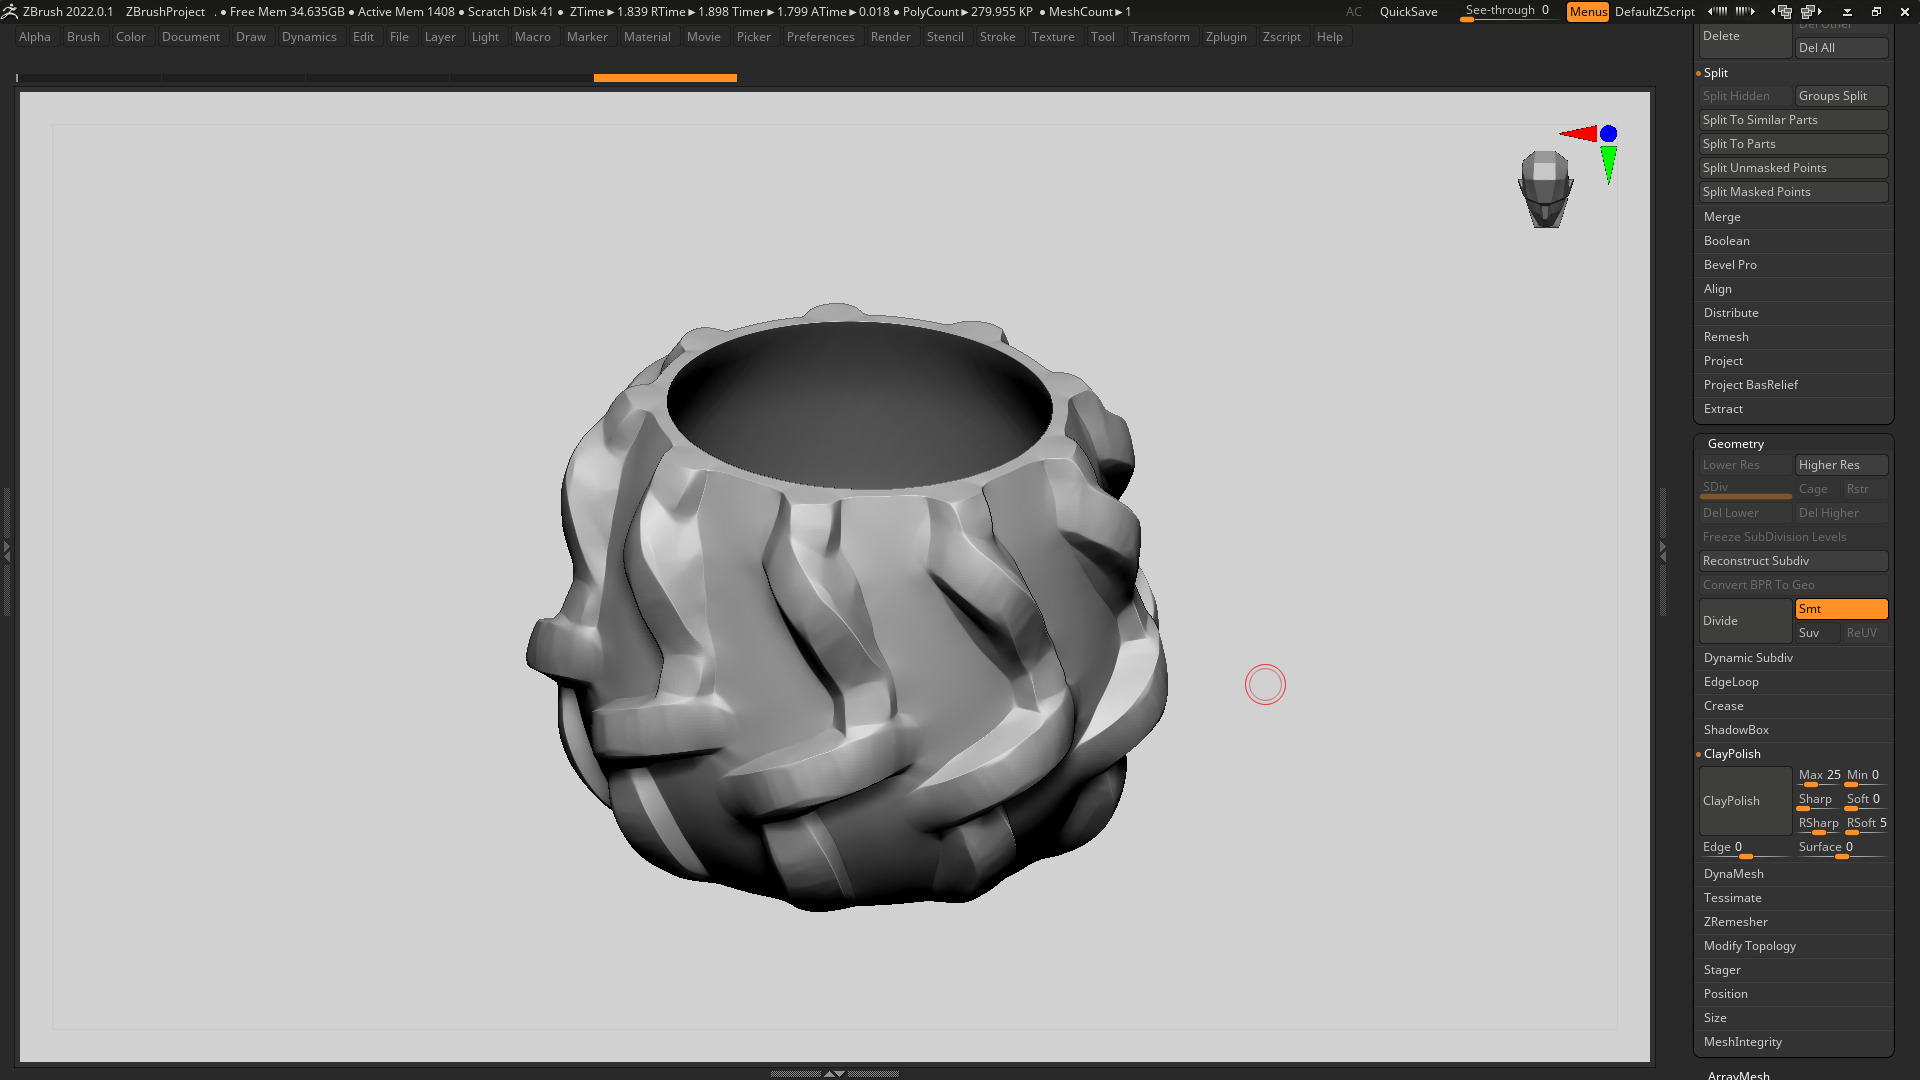Click Split To Similar Parts button
1920x1080 pixels.
pyautogui.click(x=1793, y=120)
